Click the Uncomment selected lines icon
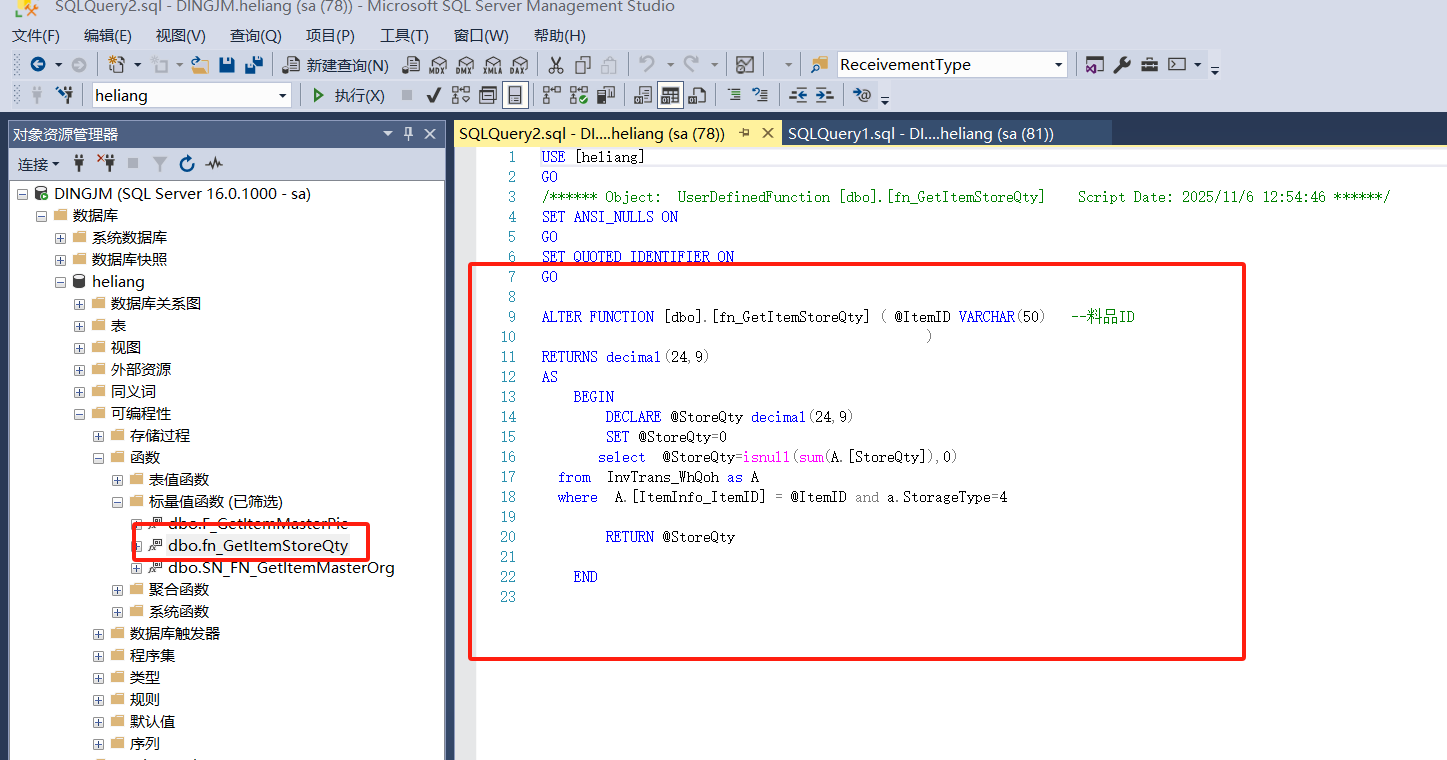Screen dimensions: 1447x760 click(x=760, y=95)
